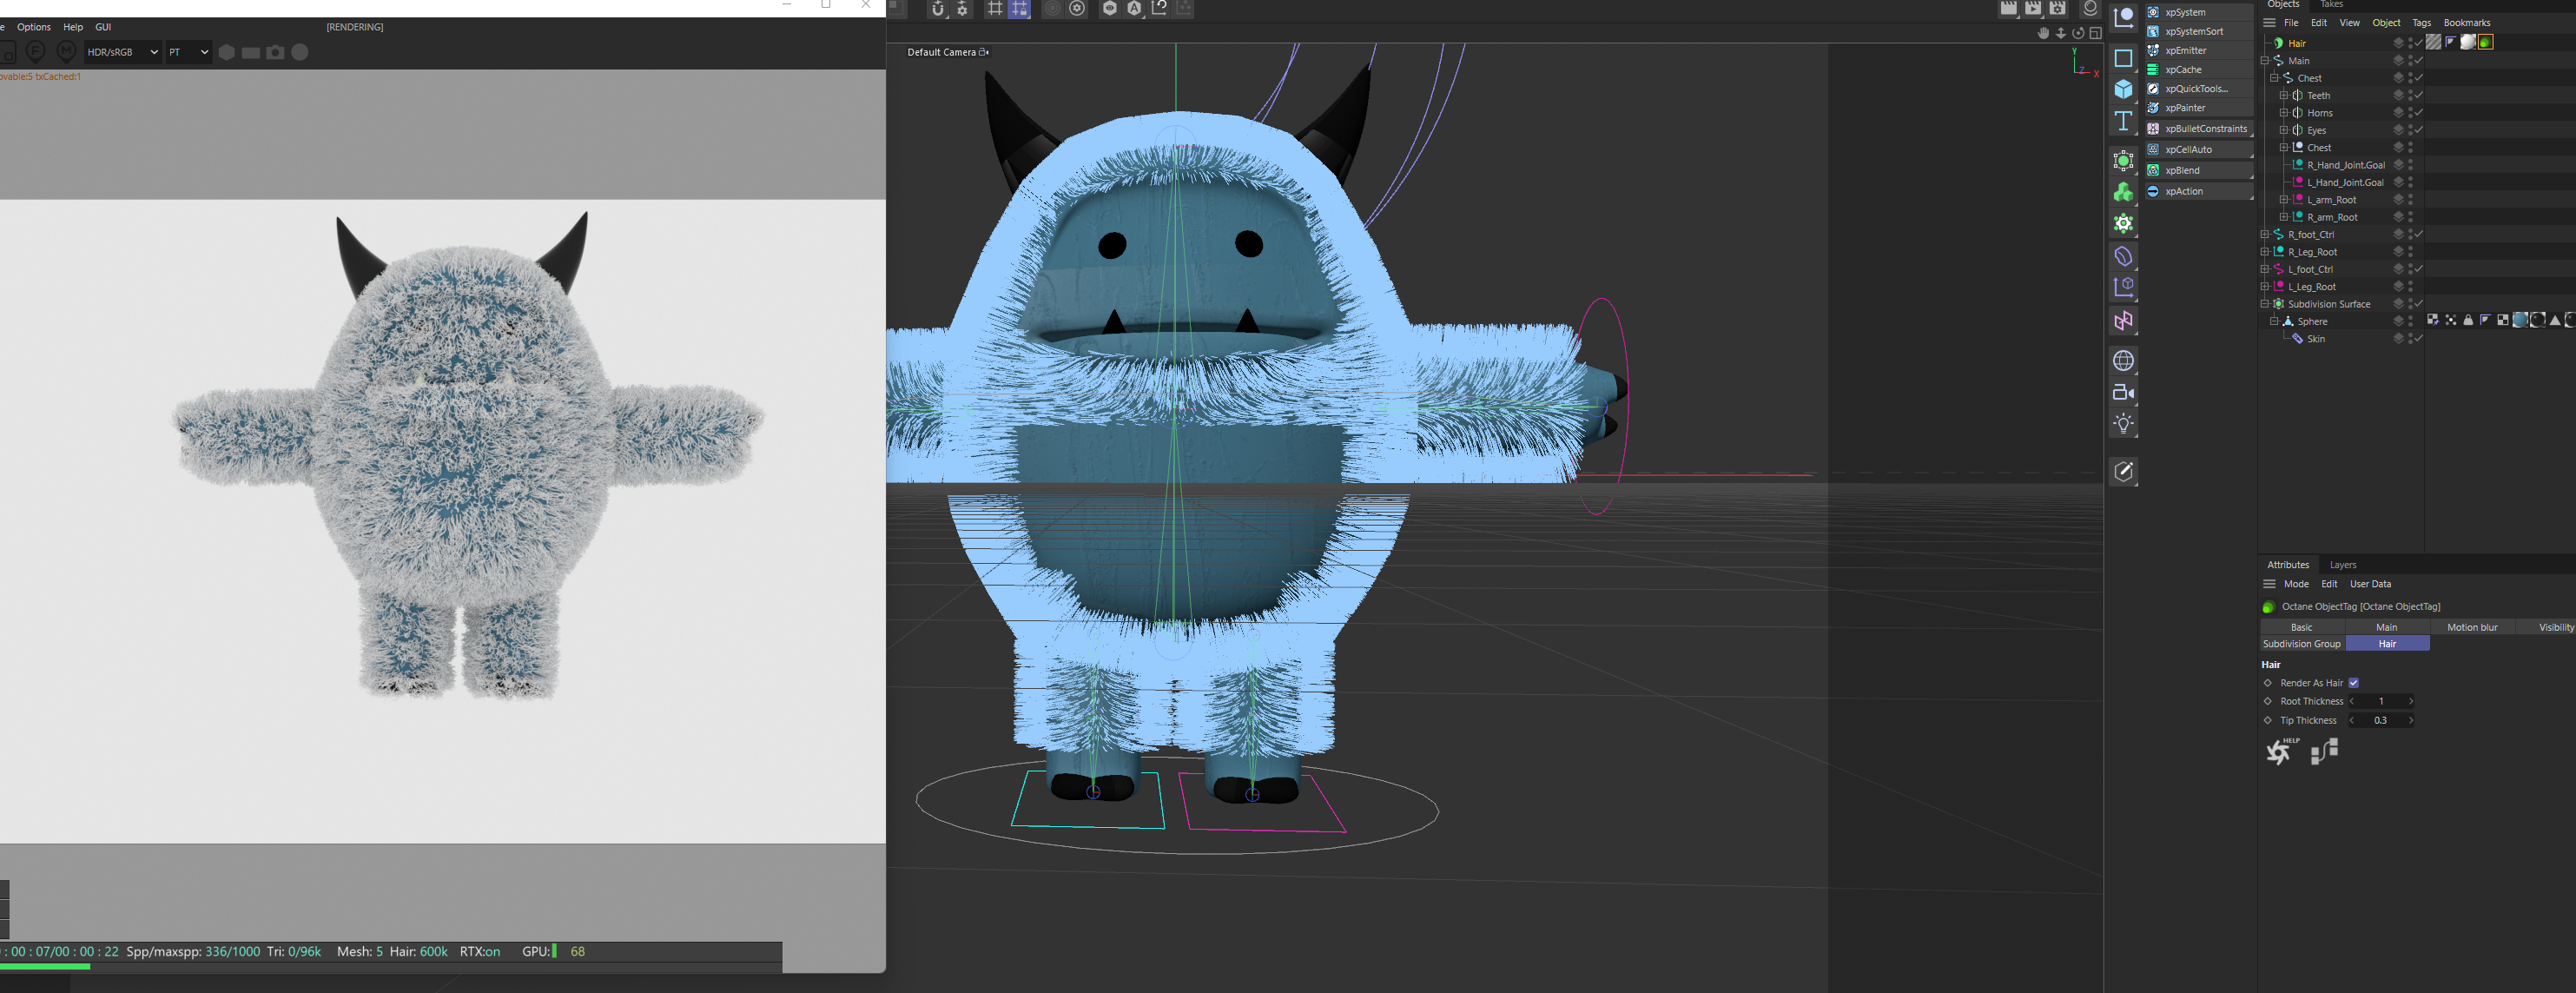Open the xpCache tool
This screenshot has height=993, width=2576.
point(2183,70)
